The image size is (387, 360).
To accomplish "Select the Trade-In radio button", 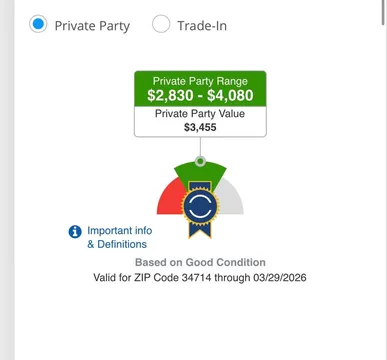I will pyautogui.click(x=161, y=24).
